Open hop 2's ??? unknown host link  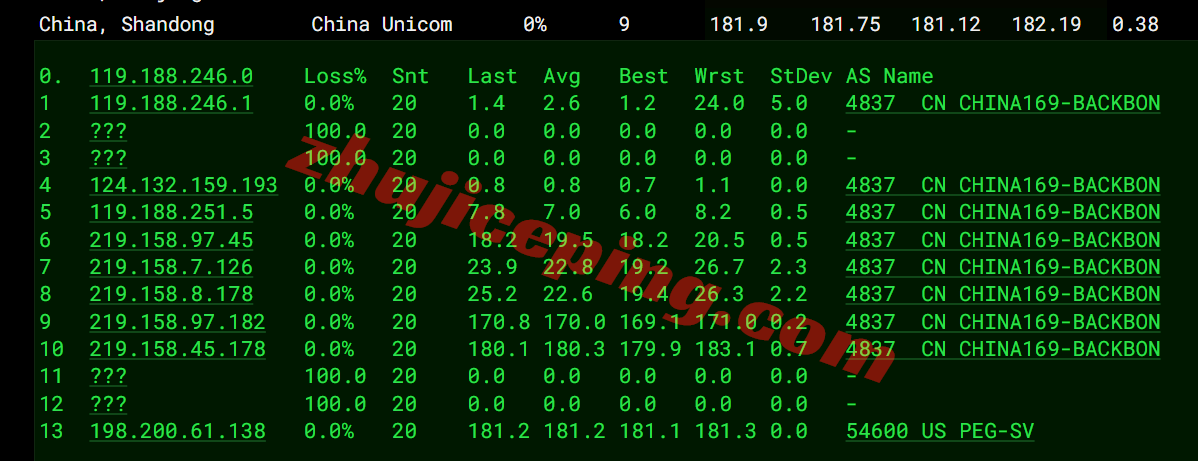pos(108,131)
